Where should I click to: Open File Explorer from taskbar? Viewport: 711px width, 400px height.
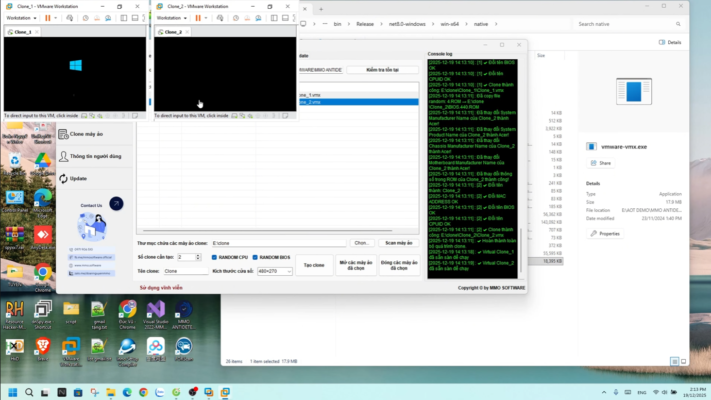111,392
